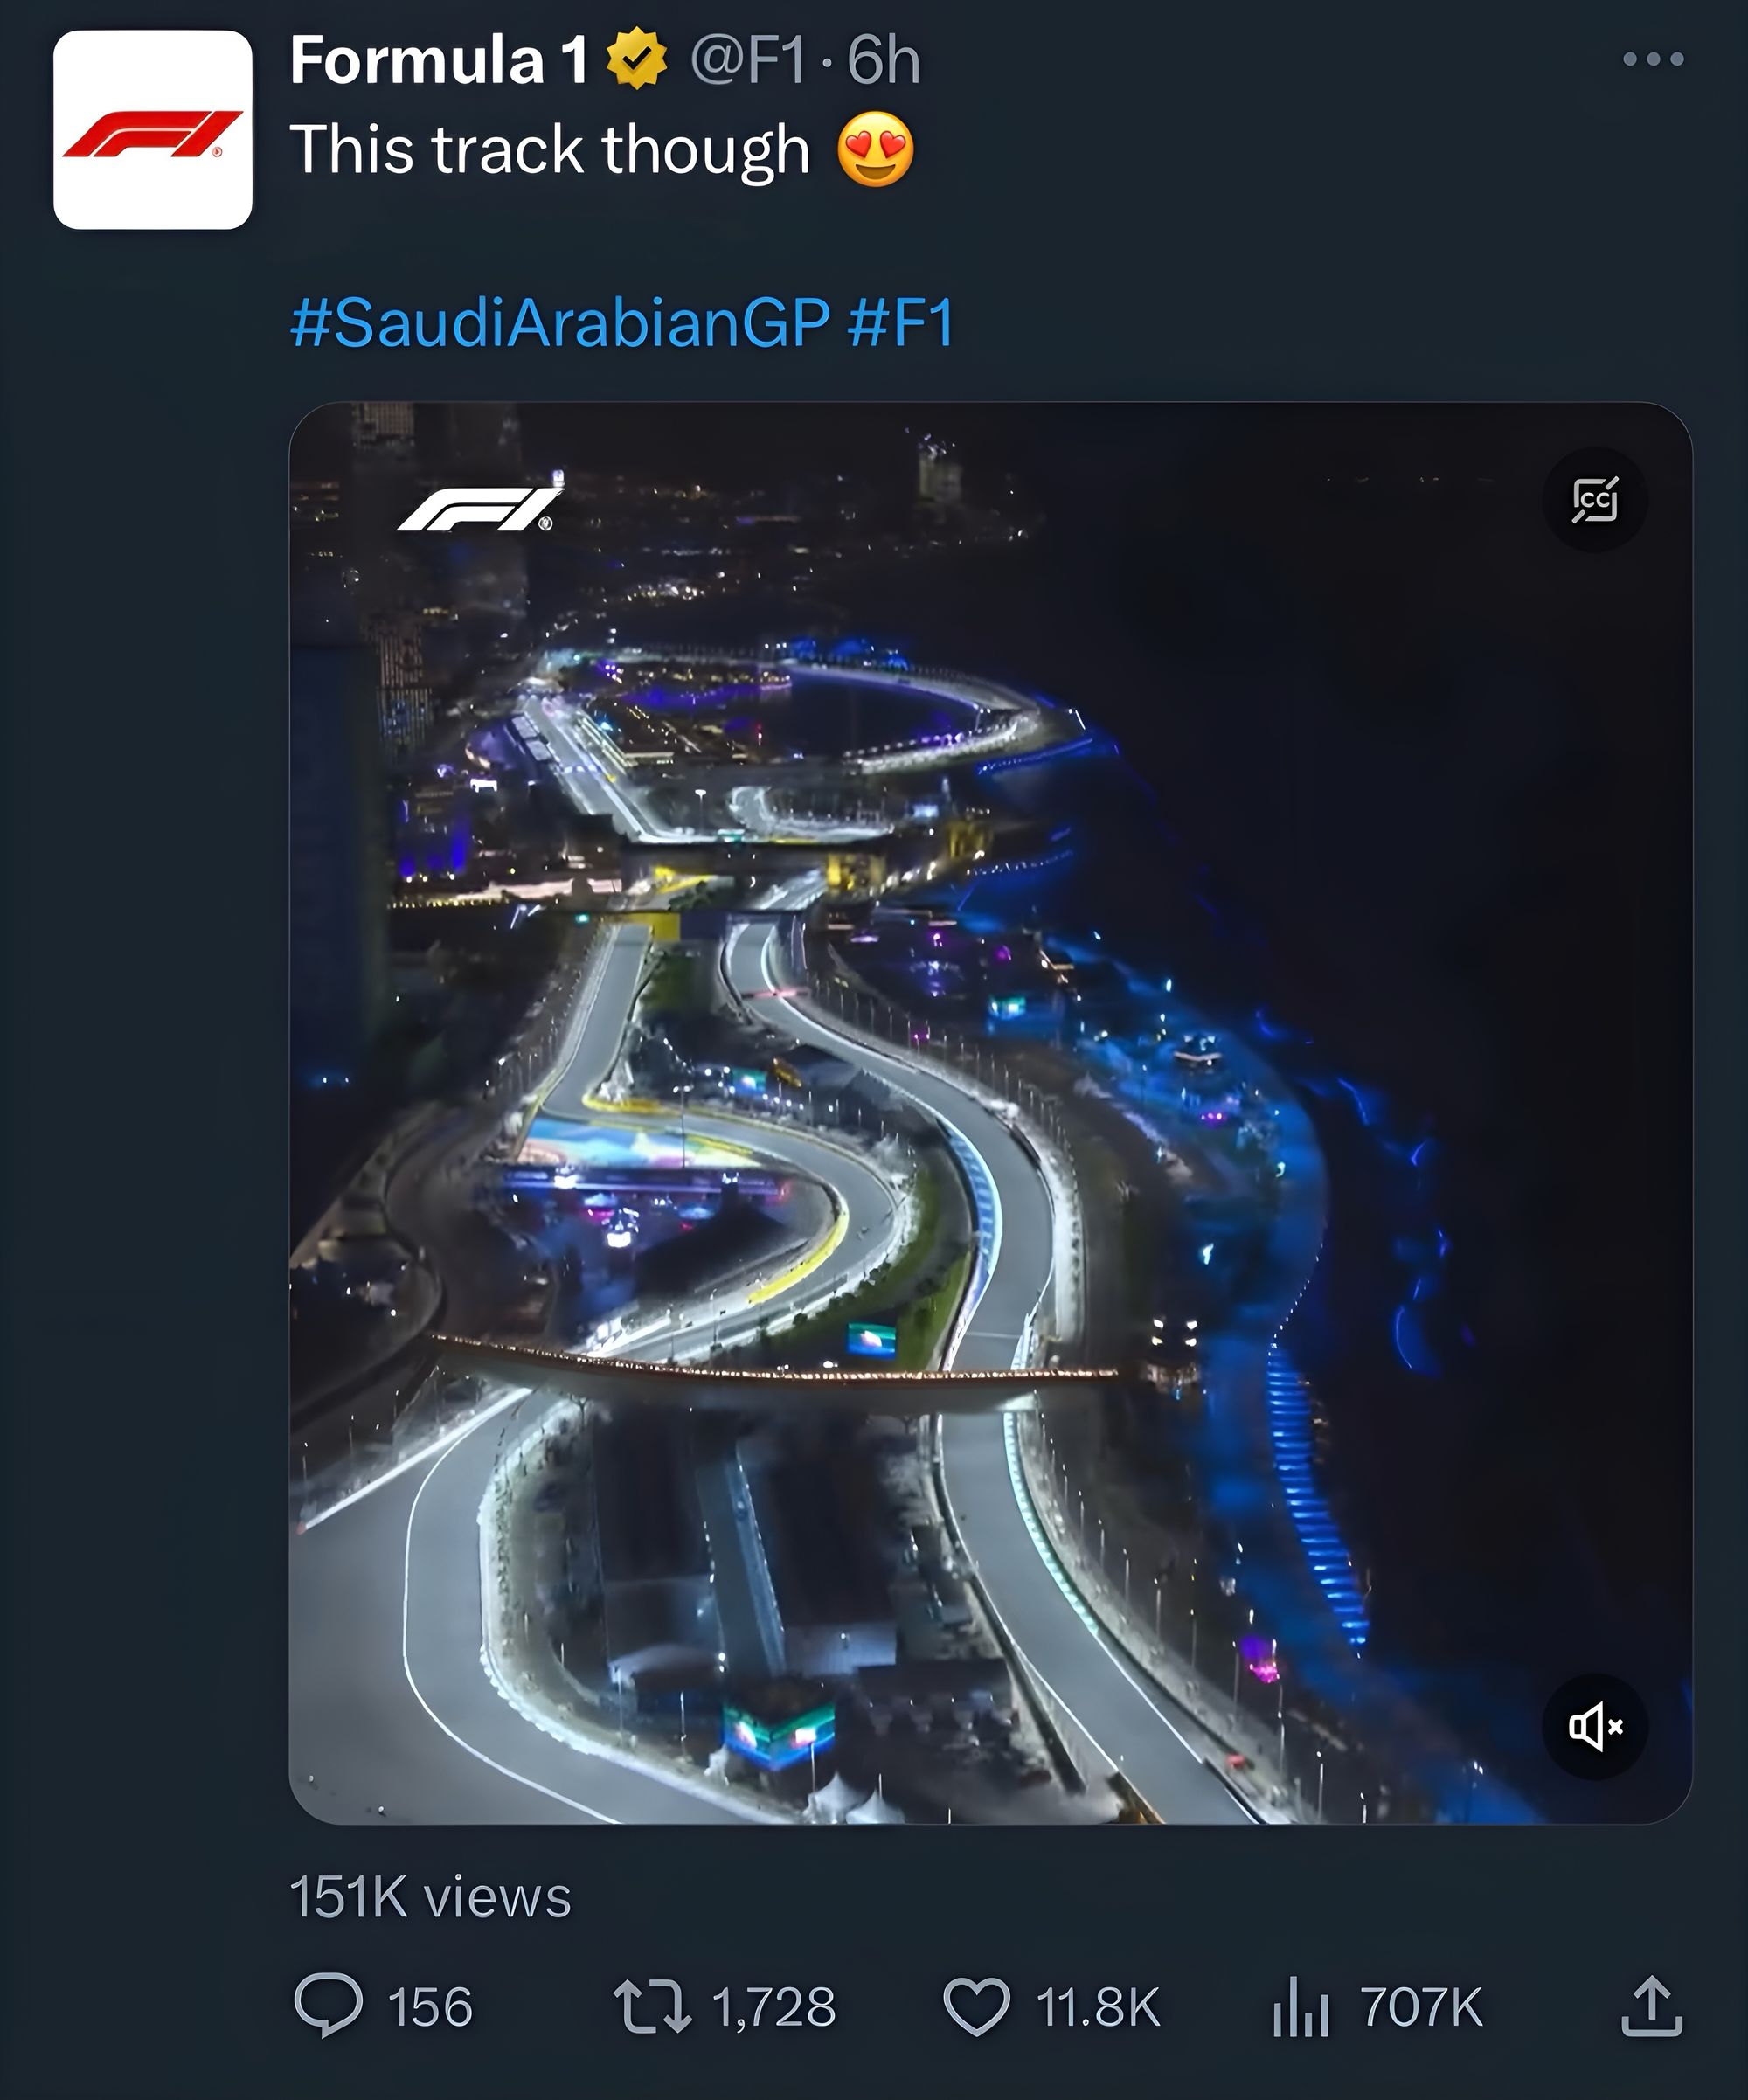Screen dimensions: 1748x2100
Task: Click the gold verified badge
Action: click(x=637, y=60)
